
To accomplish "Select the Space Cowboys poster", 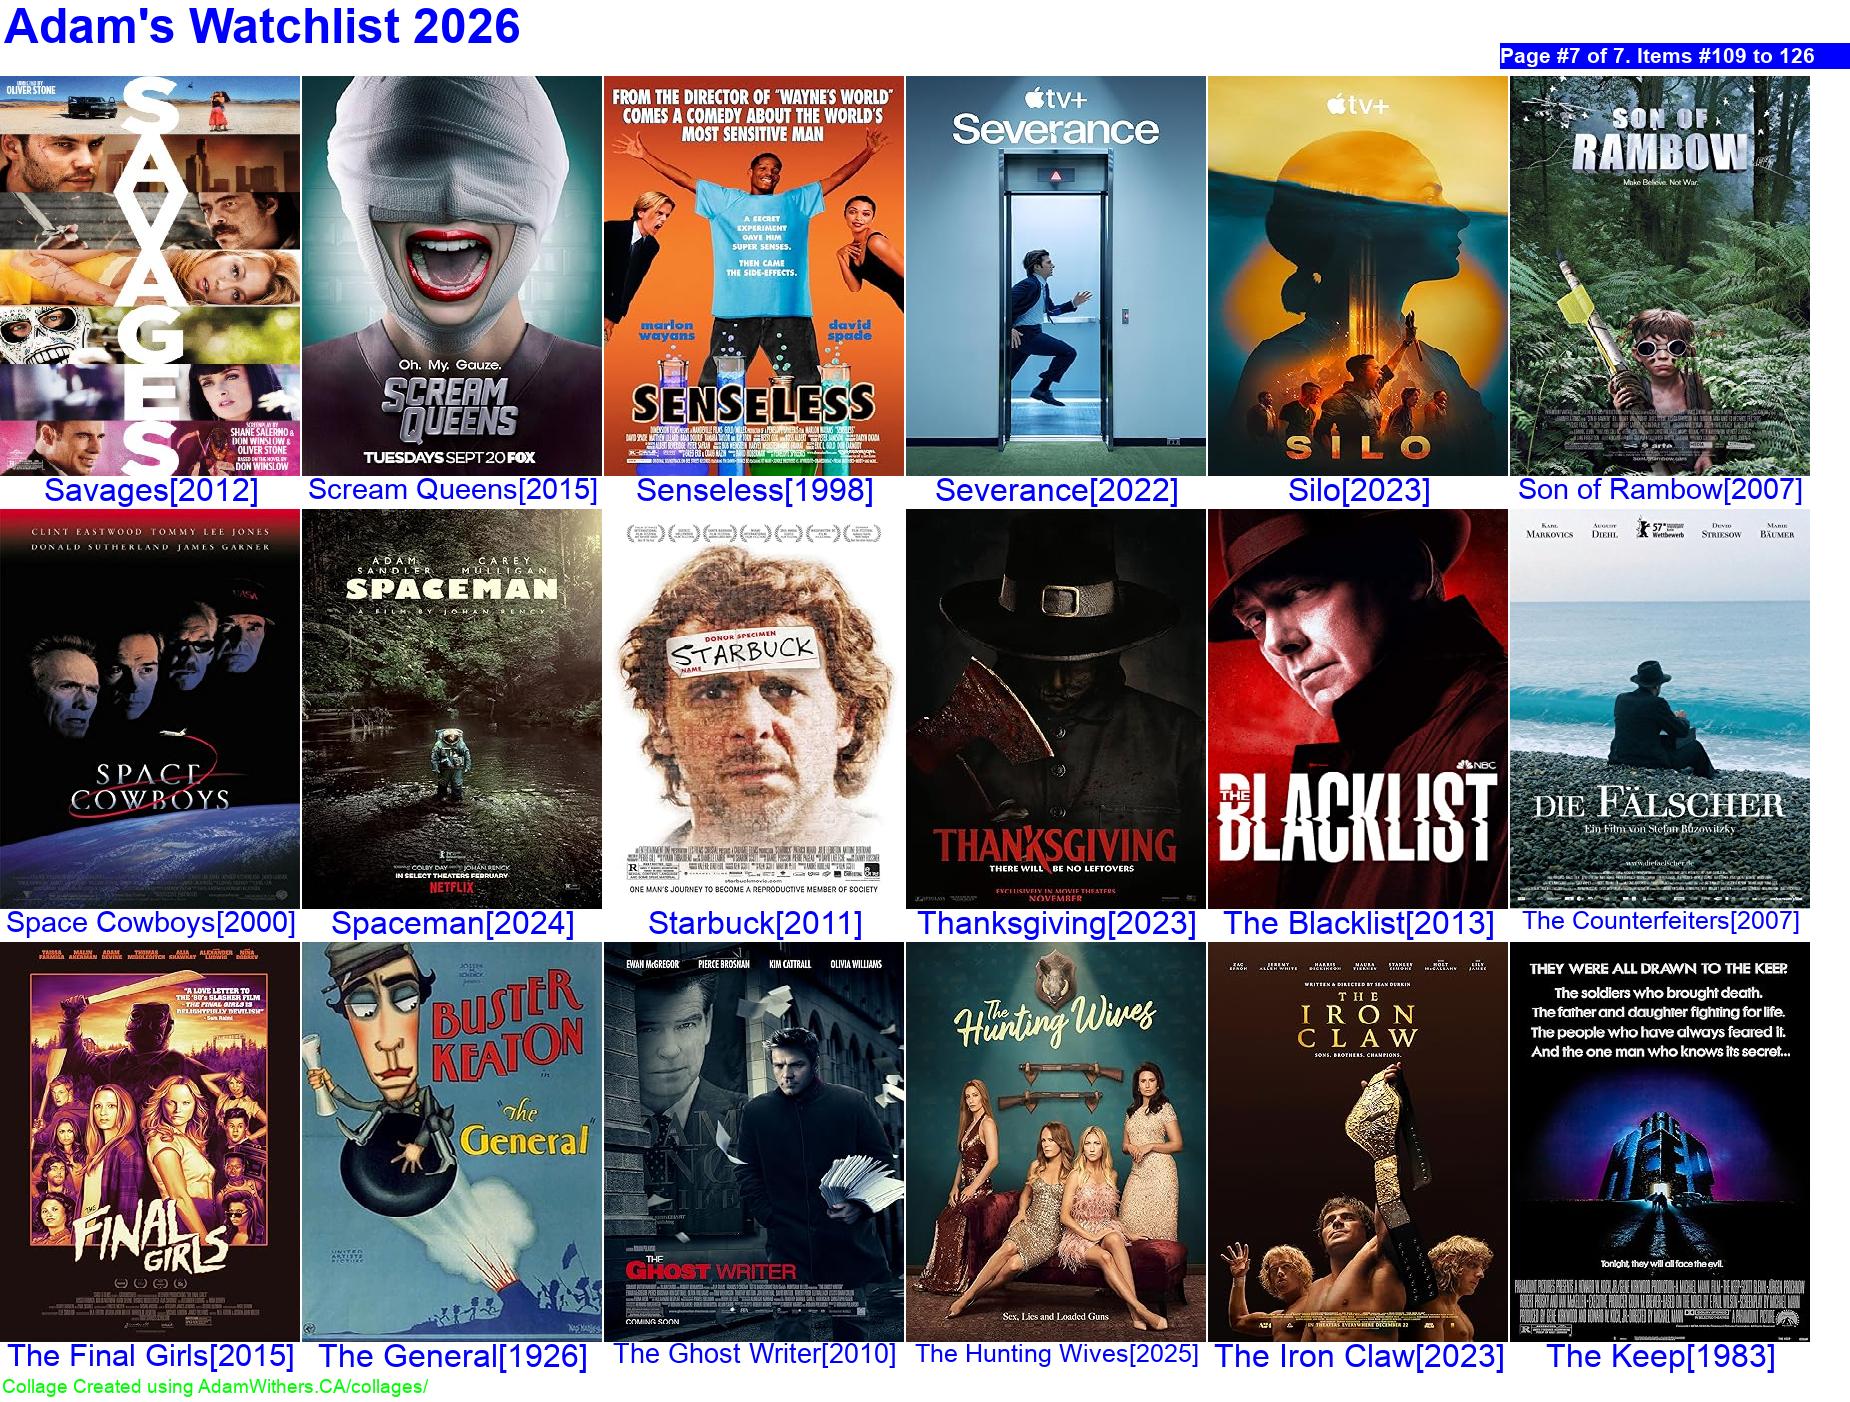I will click(x=150, y=708).
